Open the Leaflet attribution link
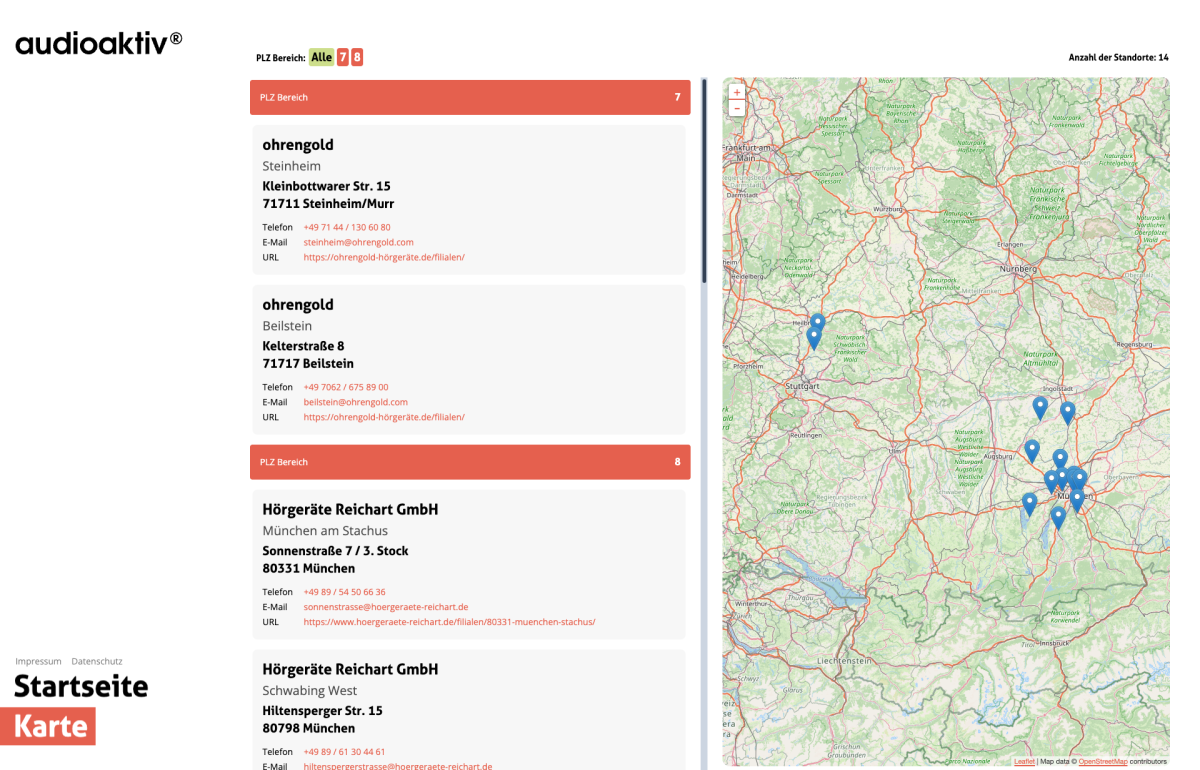Screen dimensions: 1200x770 1024,762
